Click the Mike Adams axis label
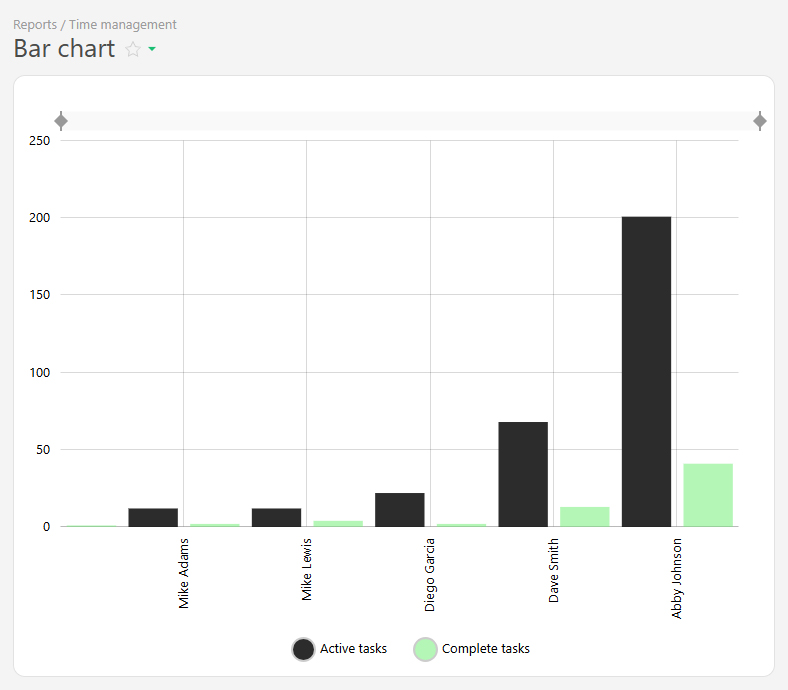Image resolution: width=788 pixels, height=690 pixels. click(183, 573)
